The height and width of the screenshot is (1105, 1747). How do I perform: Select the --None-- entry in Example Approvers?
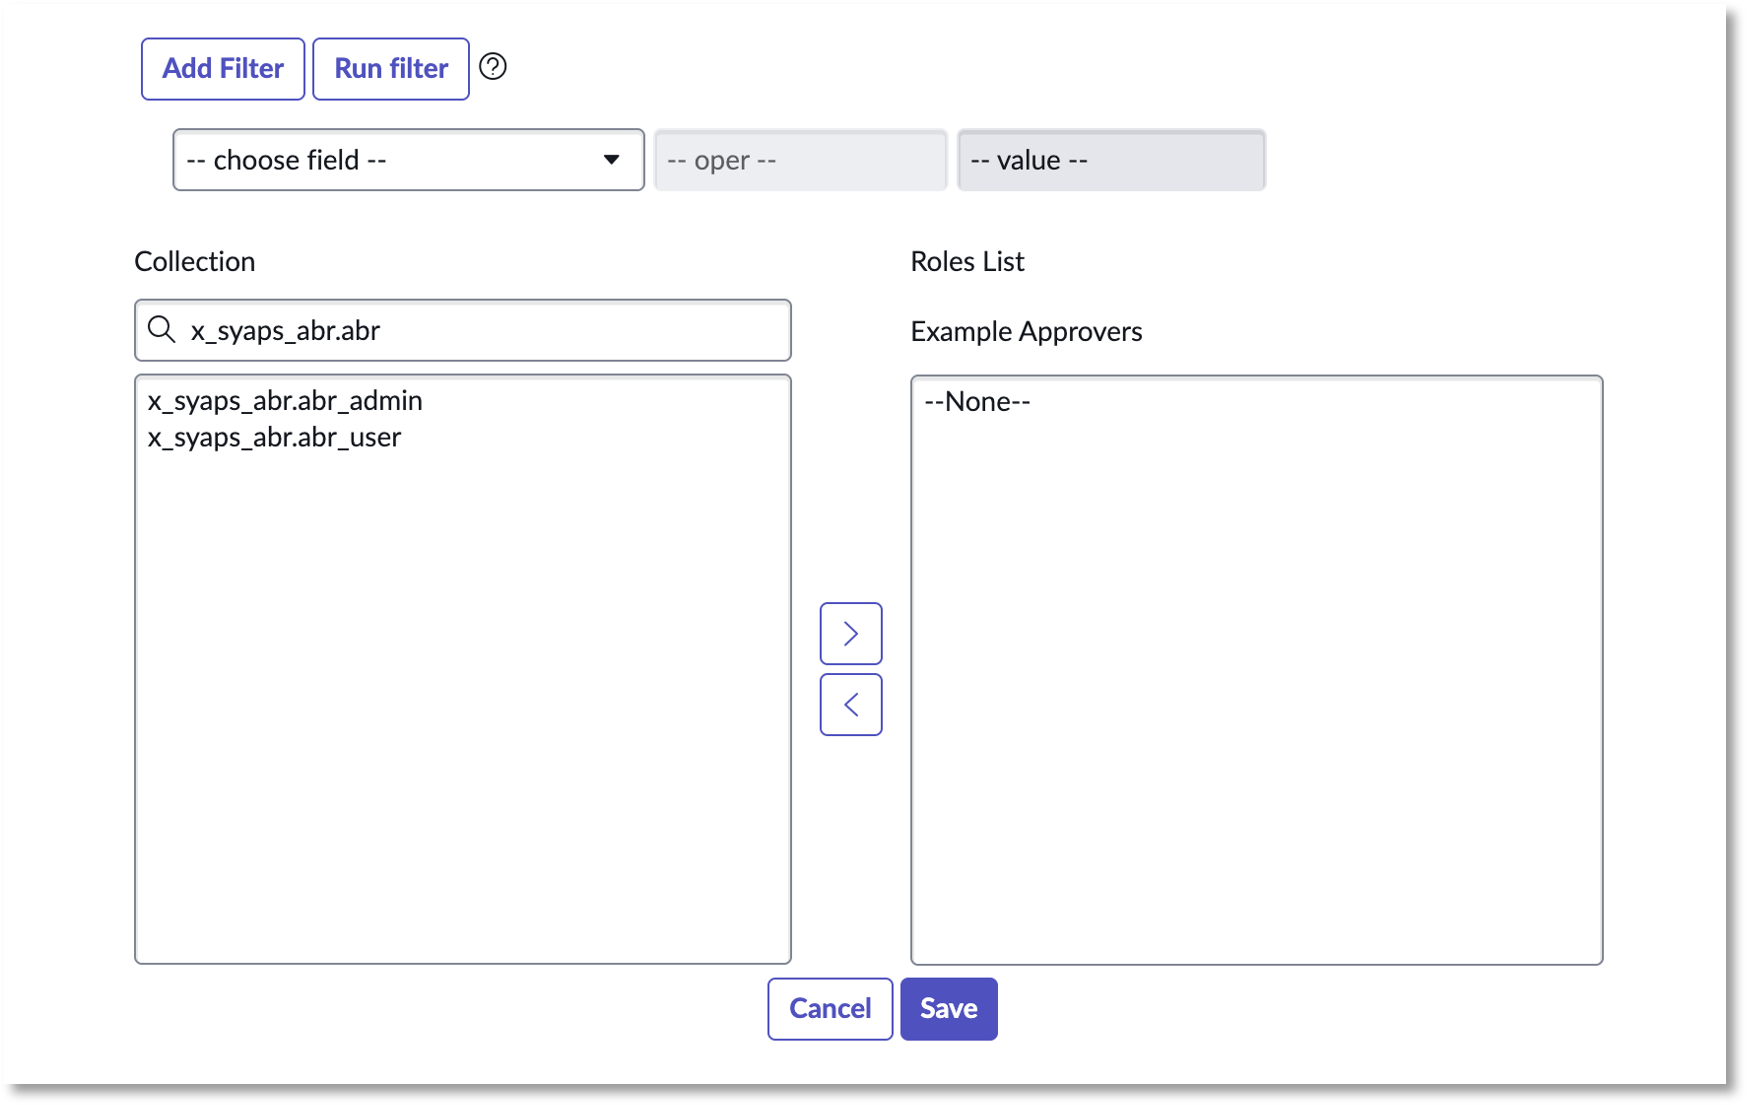click(977, 402)
